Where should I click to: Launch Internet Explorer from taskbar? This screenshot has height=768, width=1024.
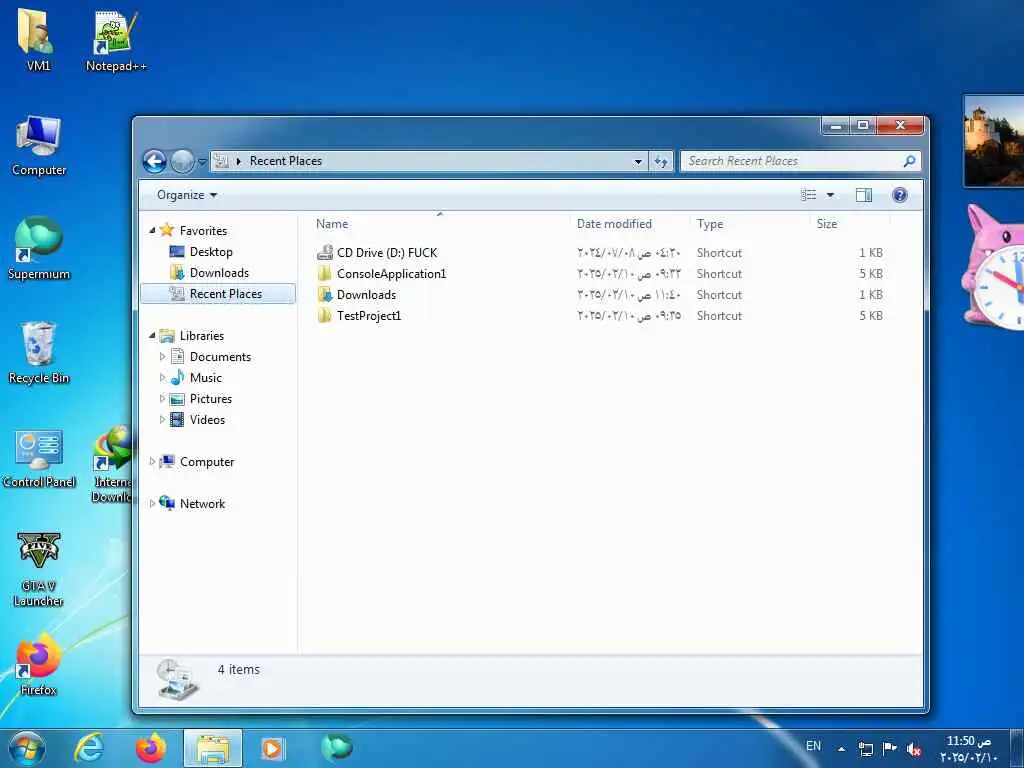click(x=88, y=748)
